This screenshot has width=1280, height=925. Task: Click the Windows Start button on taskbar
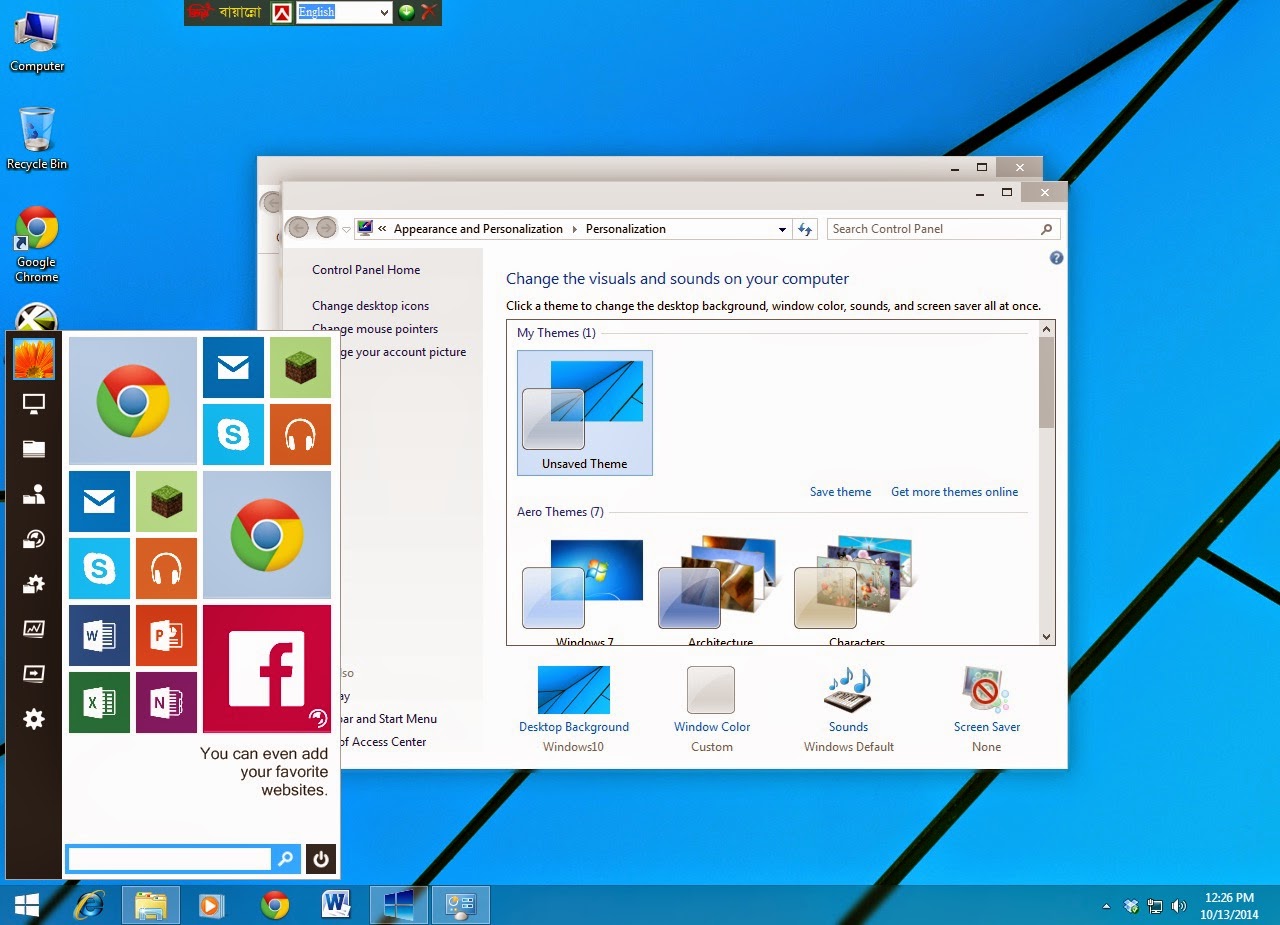pyautogui.click(x=26, y=905)
